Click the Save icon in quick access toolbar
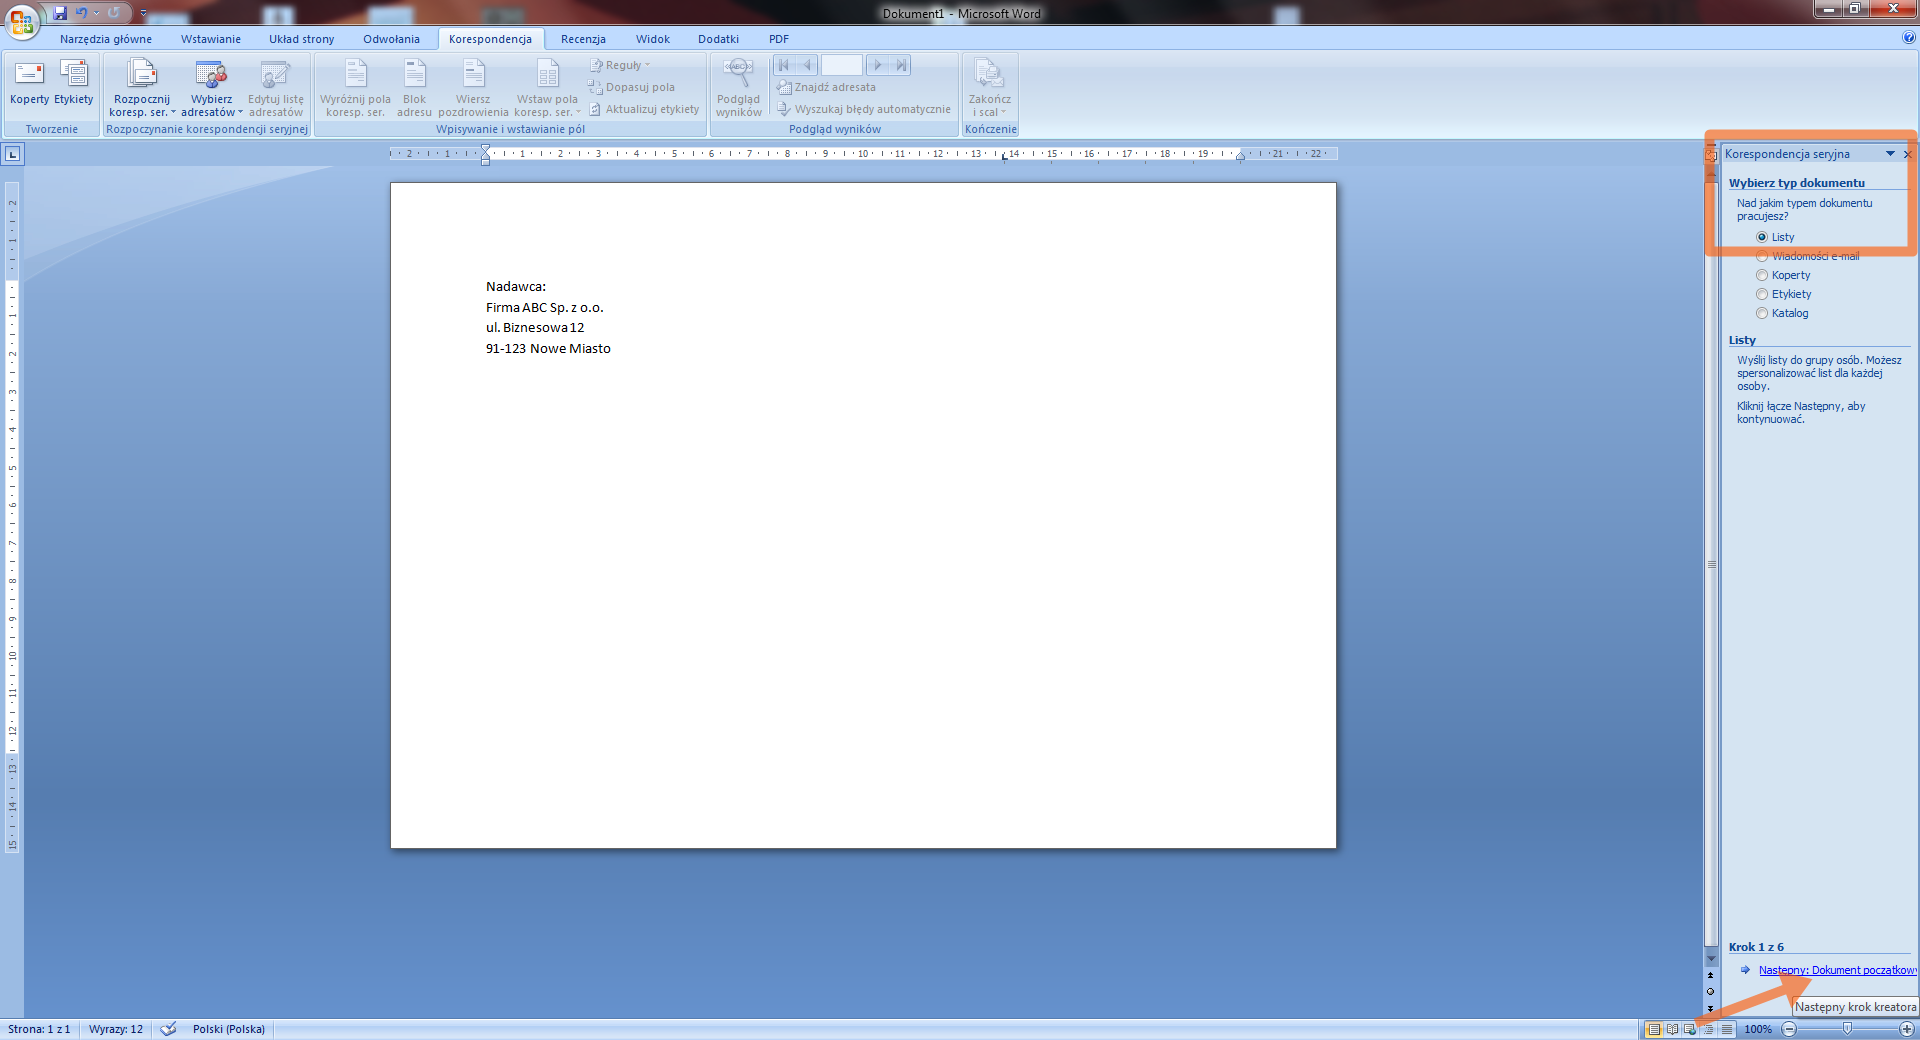 pos(60,13)
